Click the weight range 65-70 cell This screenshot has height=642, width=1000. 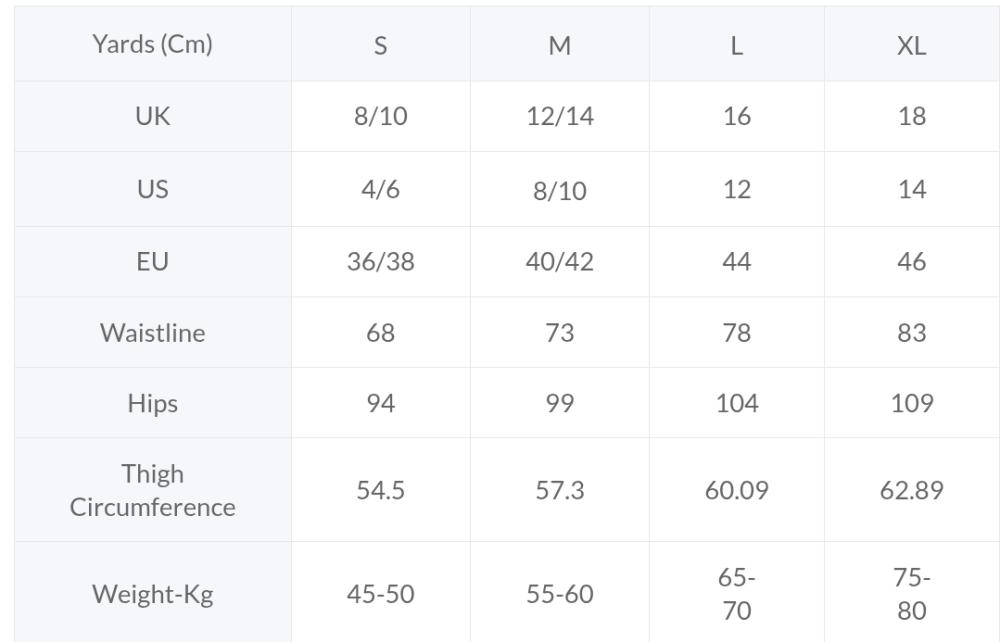click(x=737, y=593)
